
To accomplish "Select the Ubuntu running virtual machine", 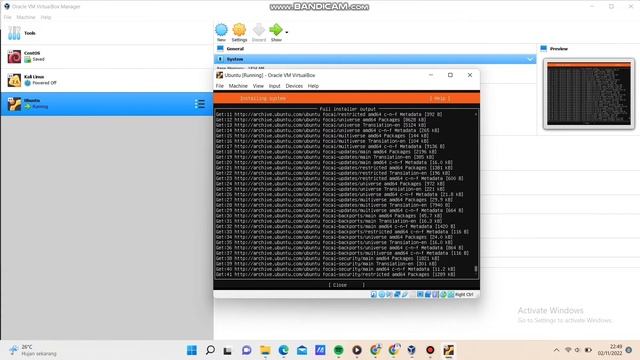I will pyautogui.click(x=106, y=104).
